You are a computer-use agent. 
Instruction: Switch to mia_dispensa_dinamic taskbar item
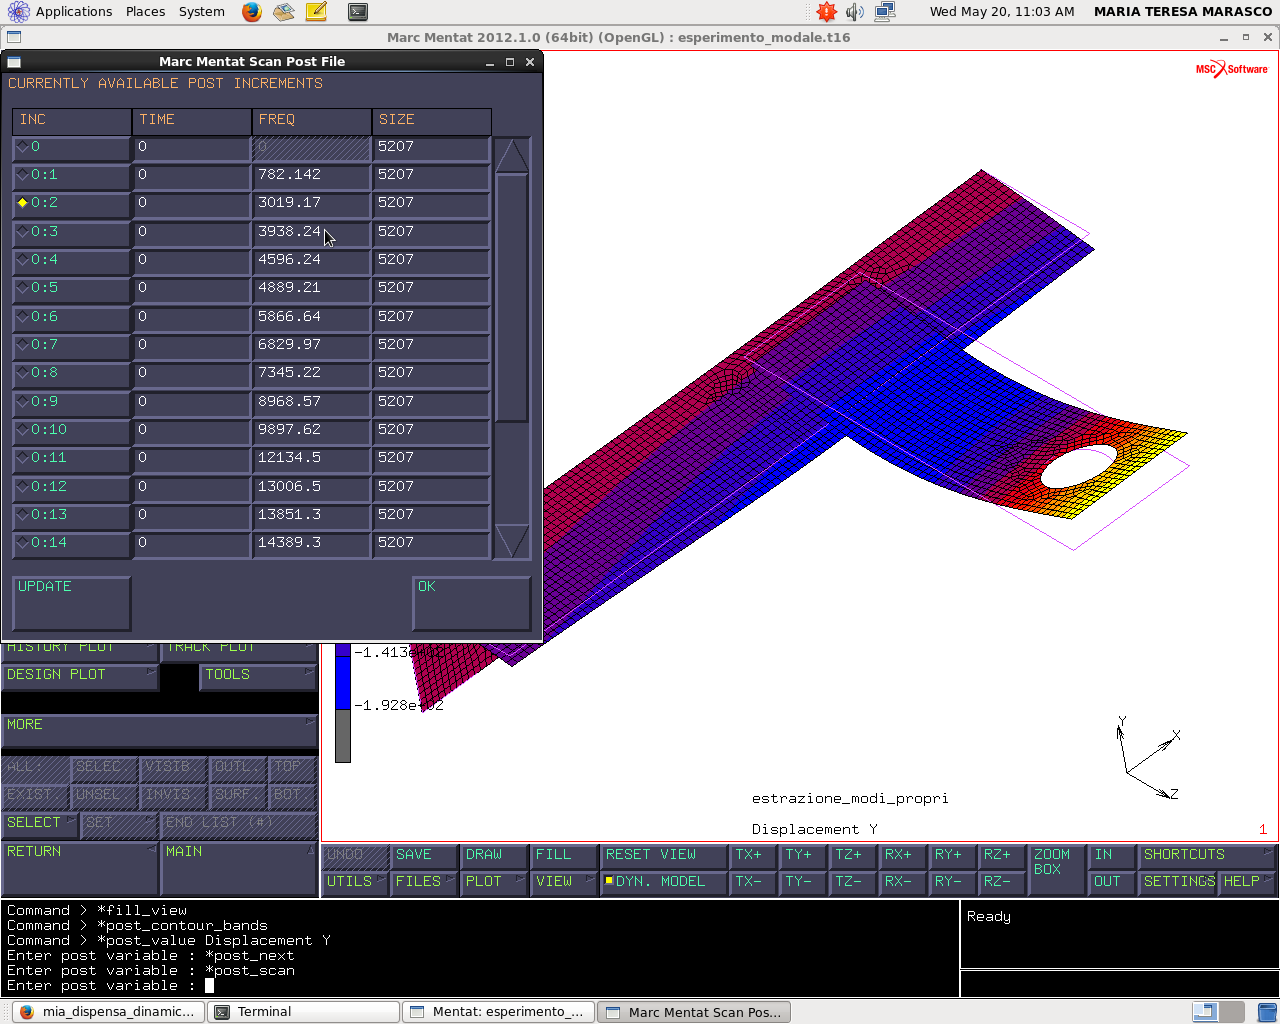pyautogui.click(x=108, y=1012)
